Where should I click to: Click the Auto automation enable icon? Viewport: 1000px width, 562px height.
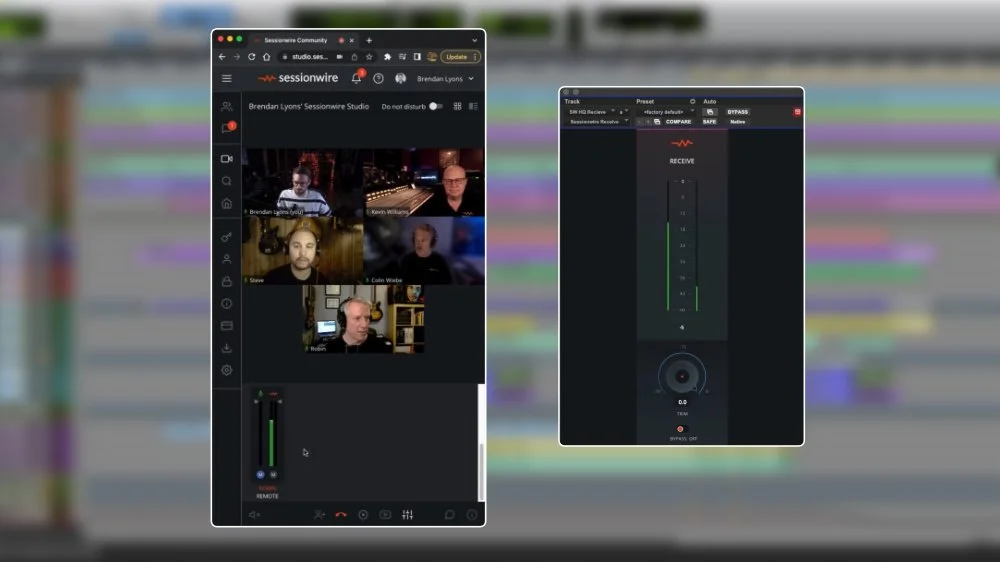710,112
